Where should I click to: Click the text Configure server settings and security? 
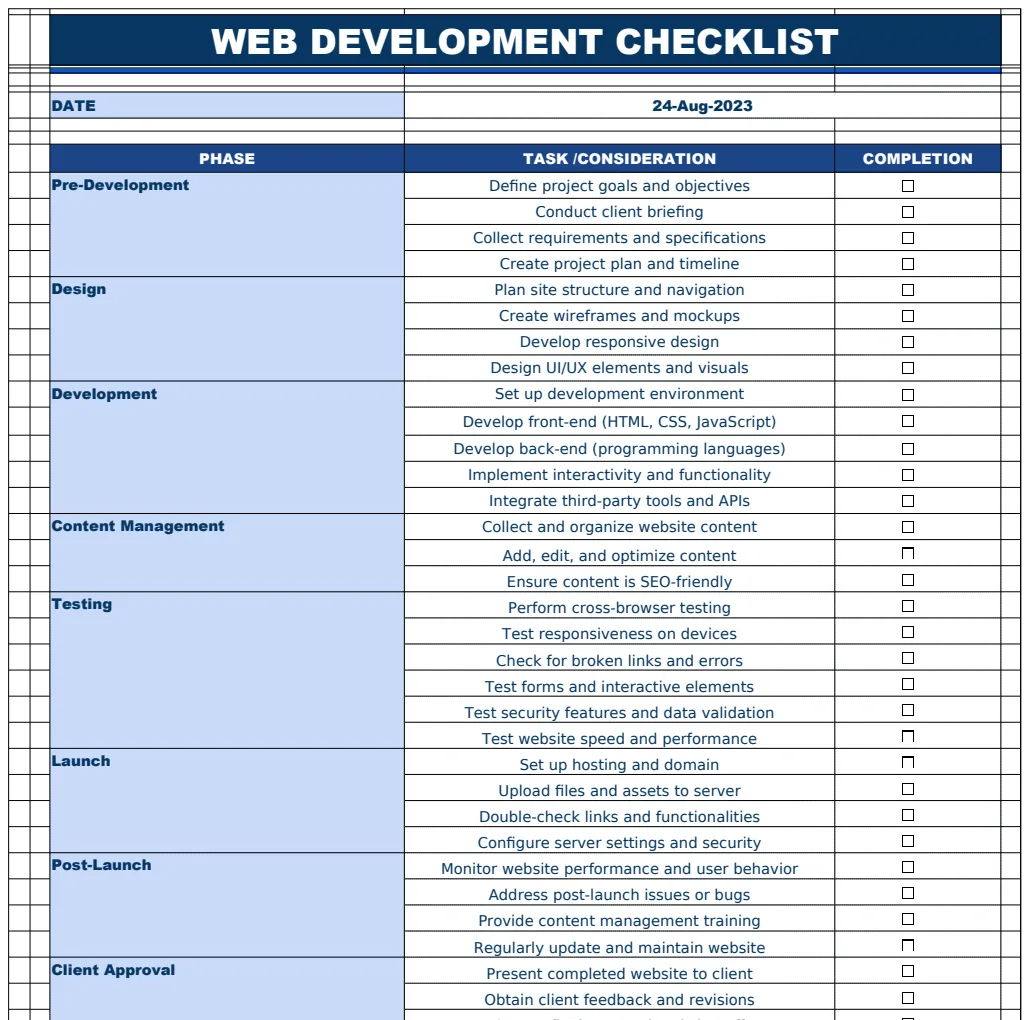(x=619, y=843)
